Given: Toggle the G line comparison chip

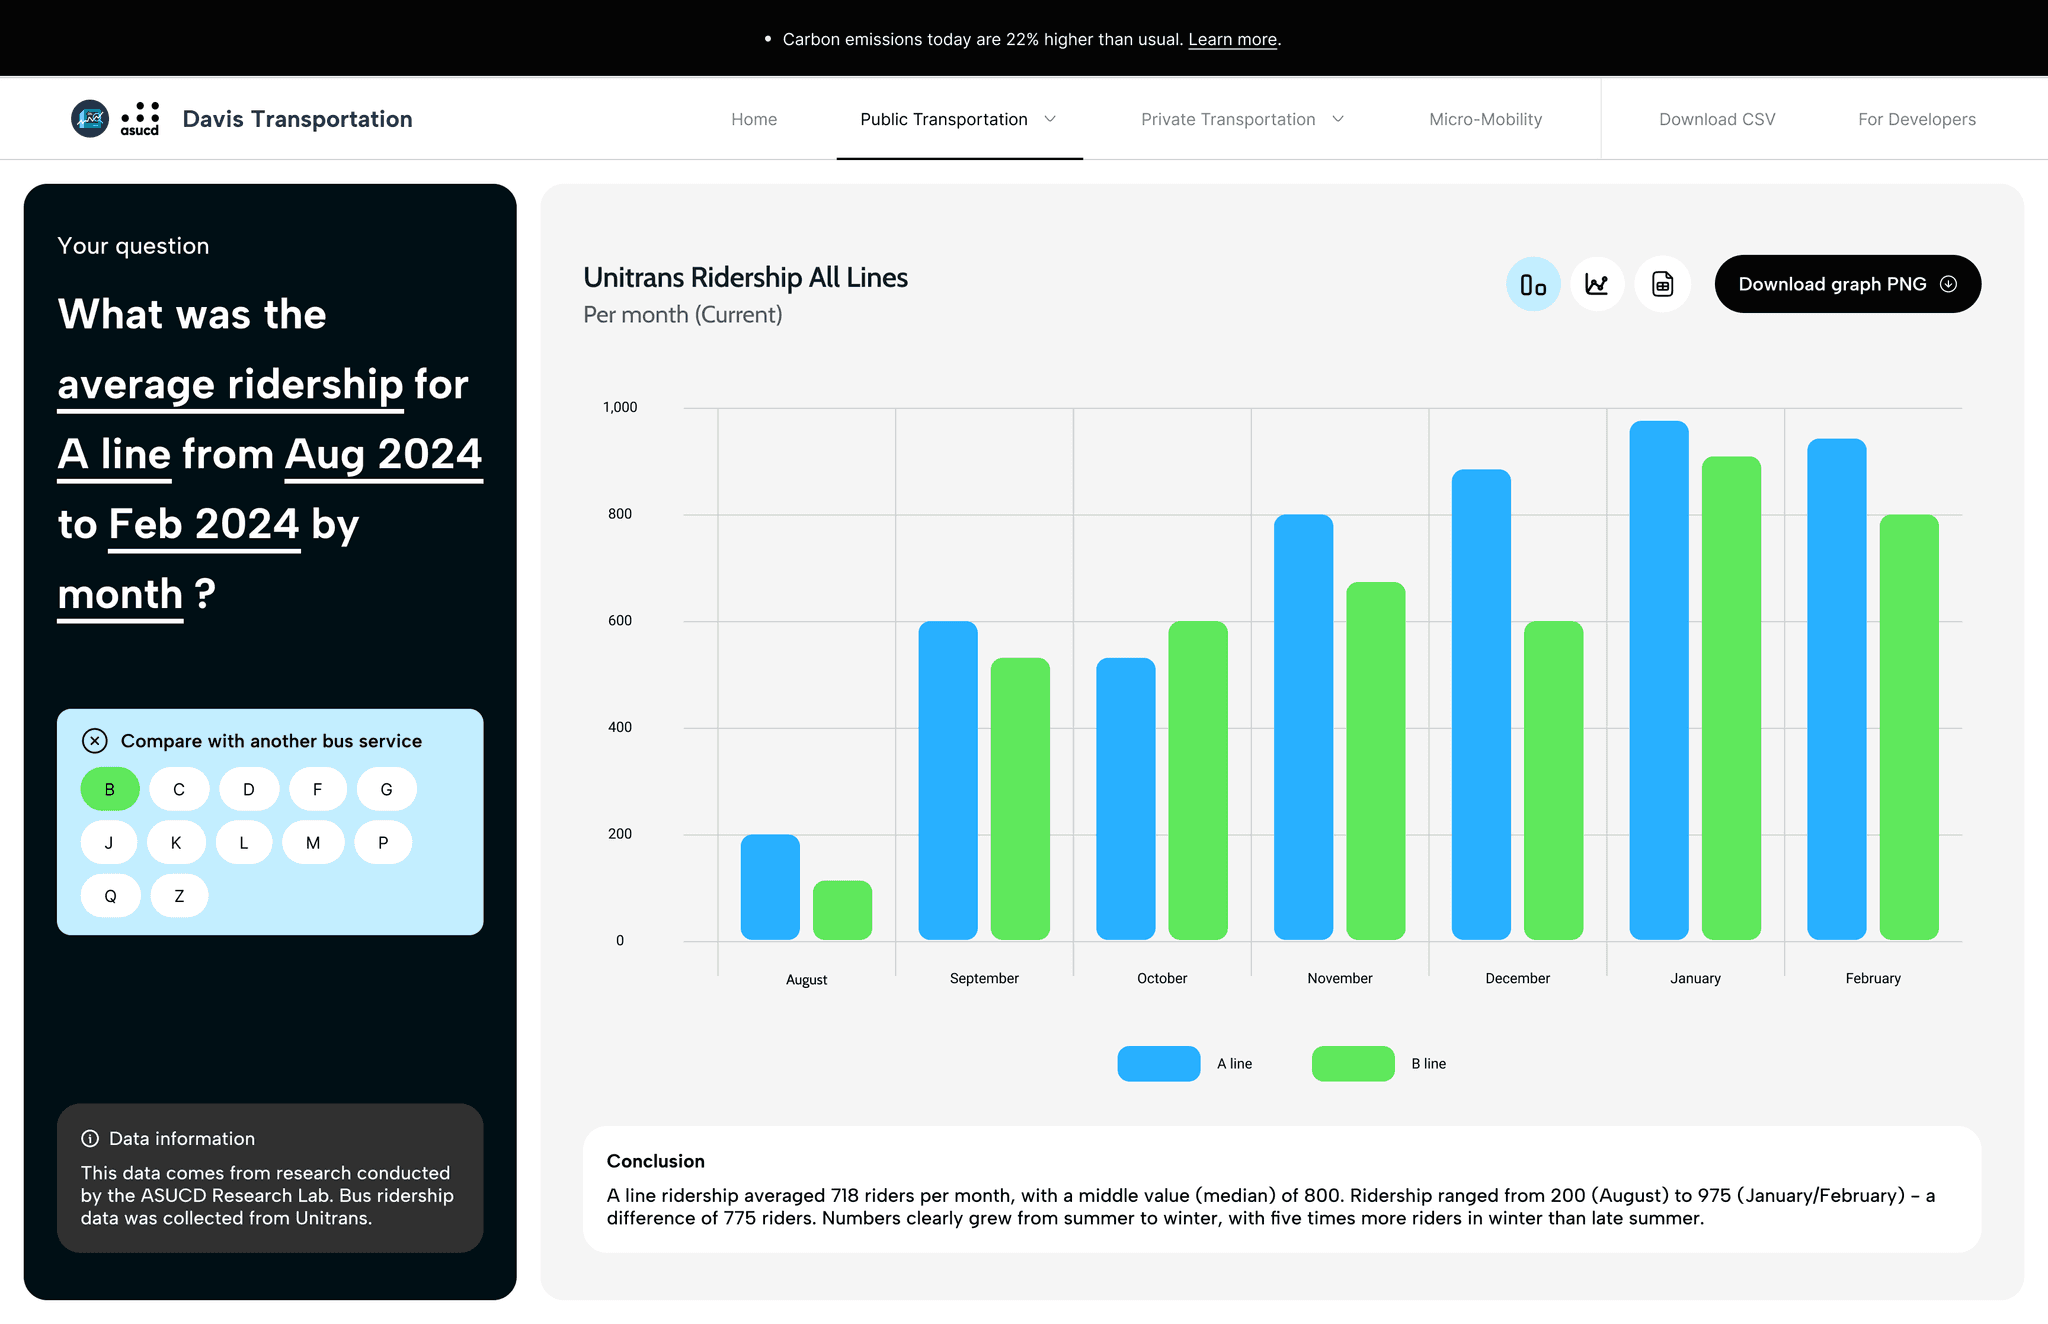Looking at the screenshot, I should (x=386, y=790).
